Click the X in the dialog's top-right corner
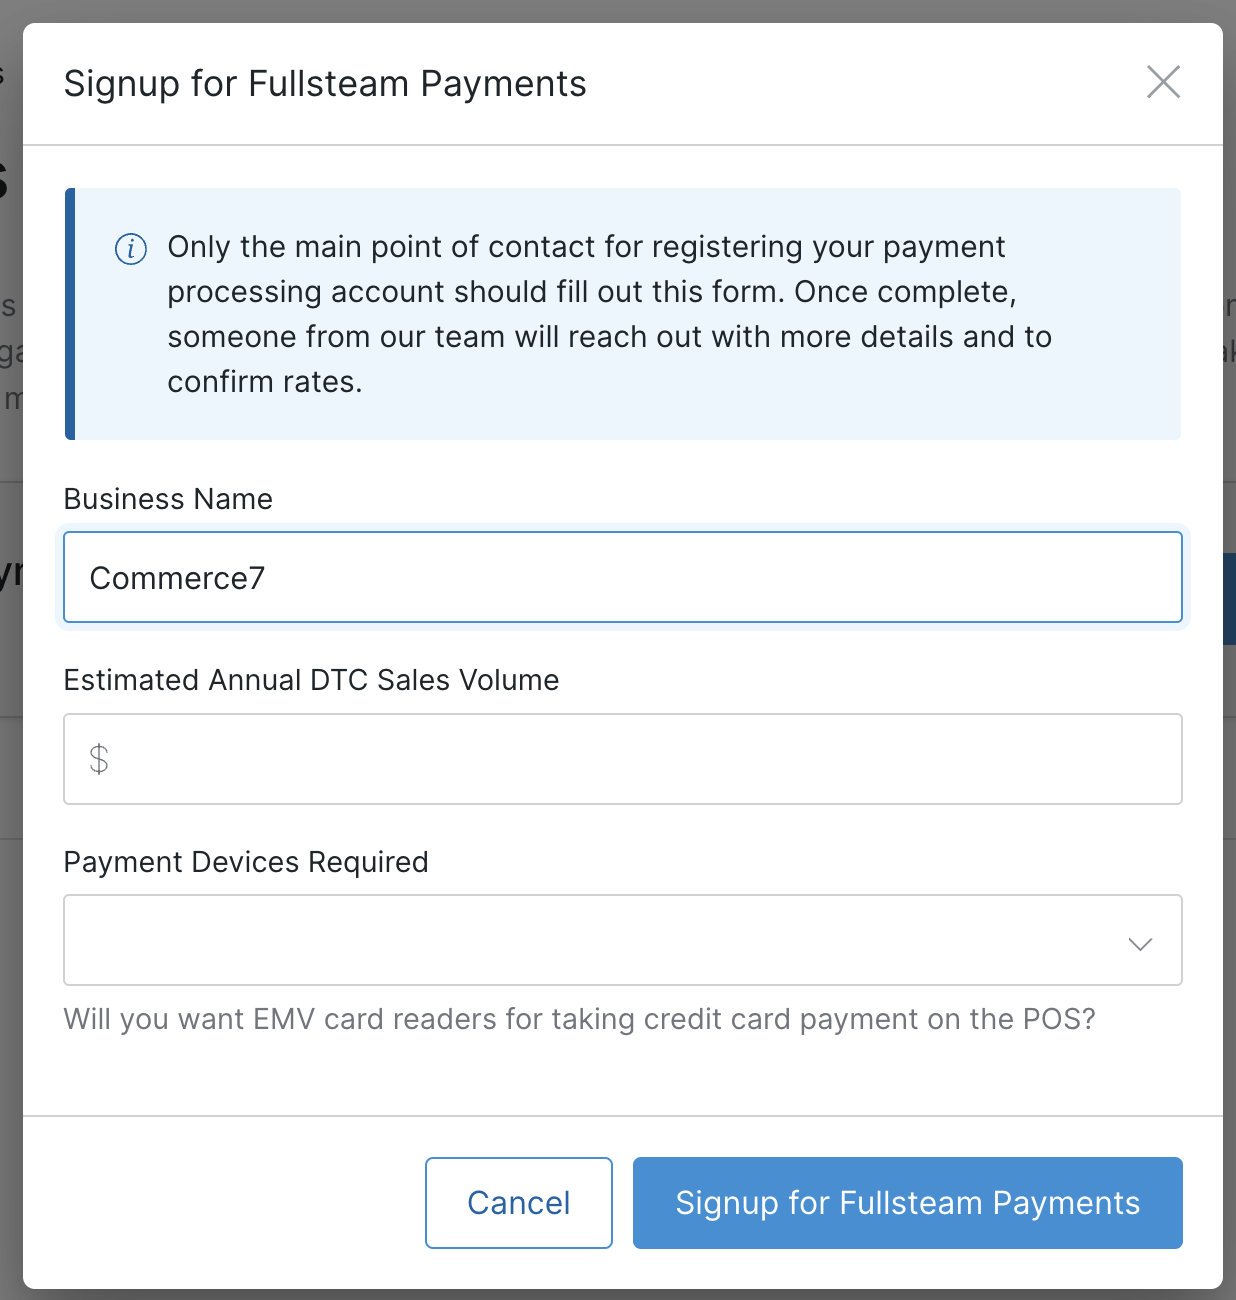The height and width of the screenshot is (1300, 1236). coord(1163,83)
